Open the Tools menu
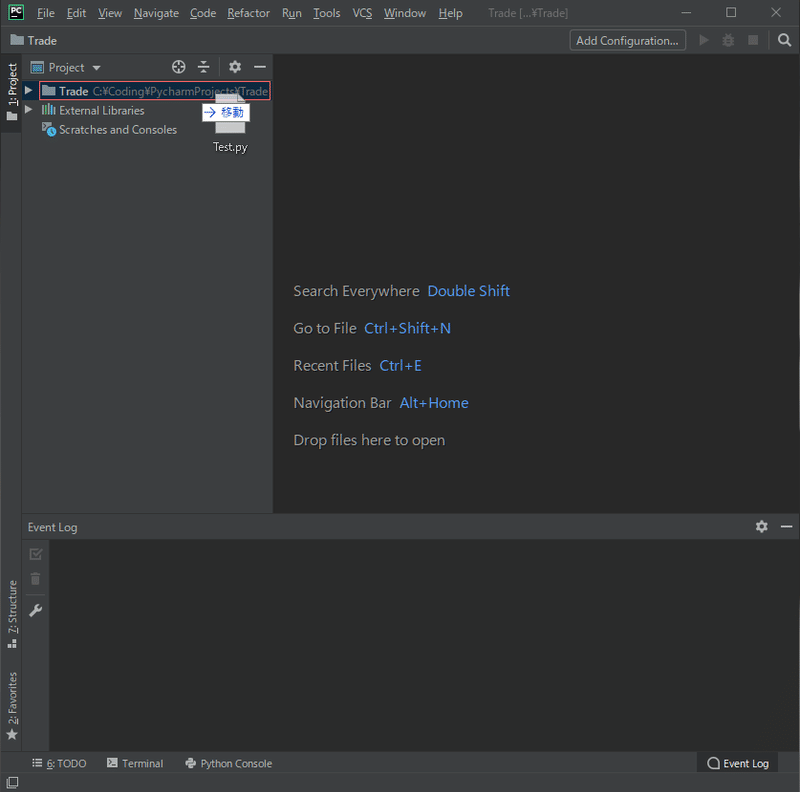The height and width of the screenshot is (792, 800). pos(327,13)
